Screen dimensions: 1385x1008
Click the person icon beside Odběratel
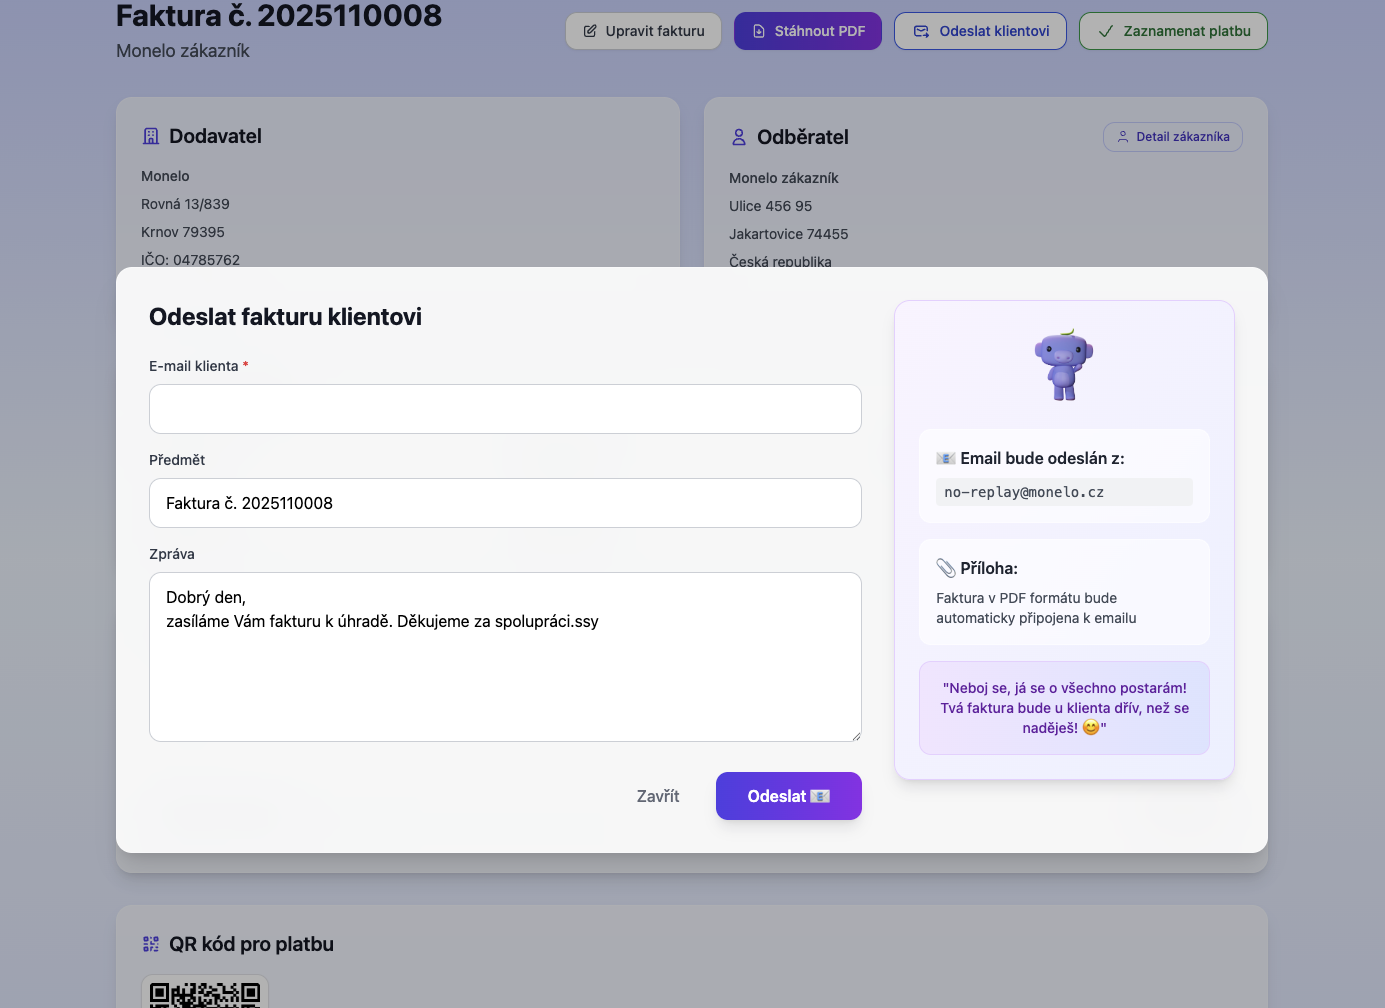739,137
